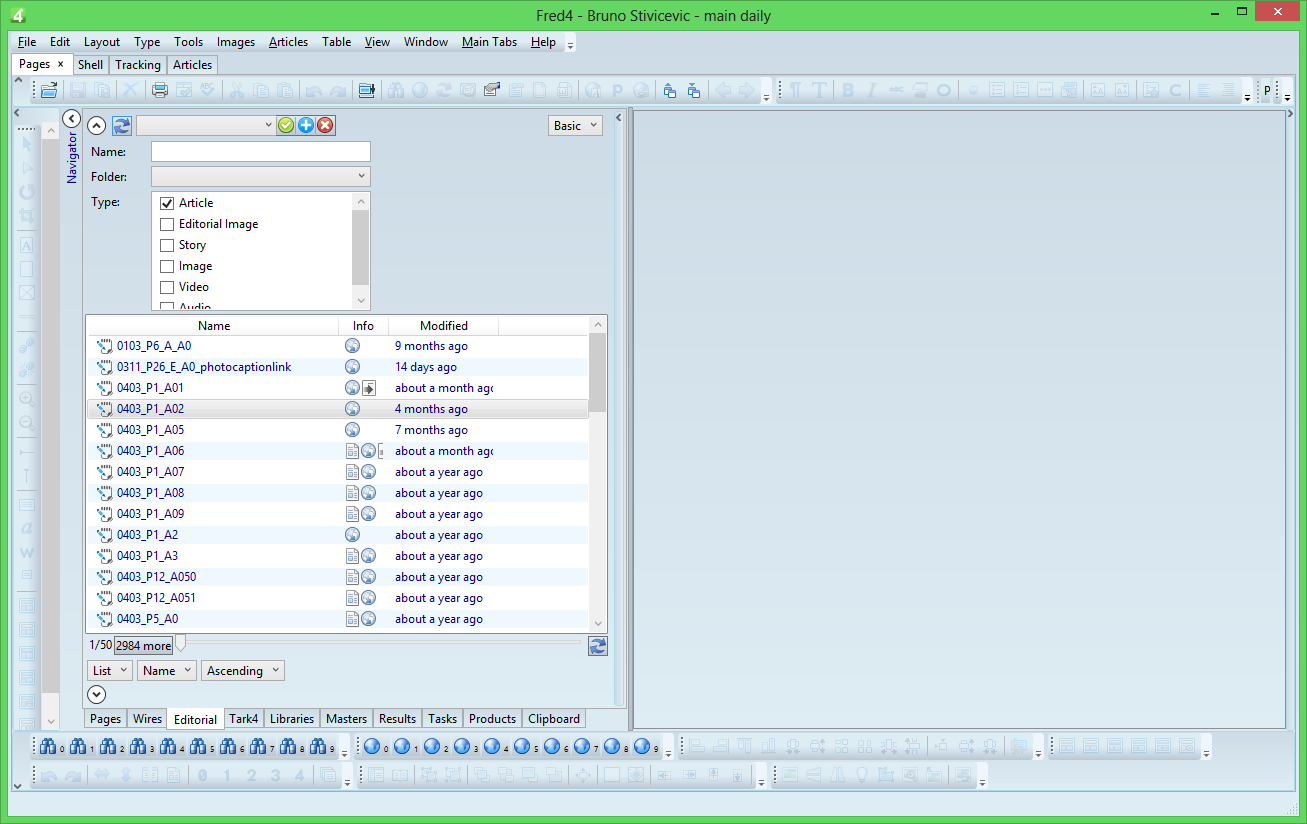Select the 0403_P12_A050 row
The height and width of the screenshot is (824, 1307).
[338, 577]
